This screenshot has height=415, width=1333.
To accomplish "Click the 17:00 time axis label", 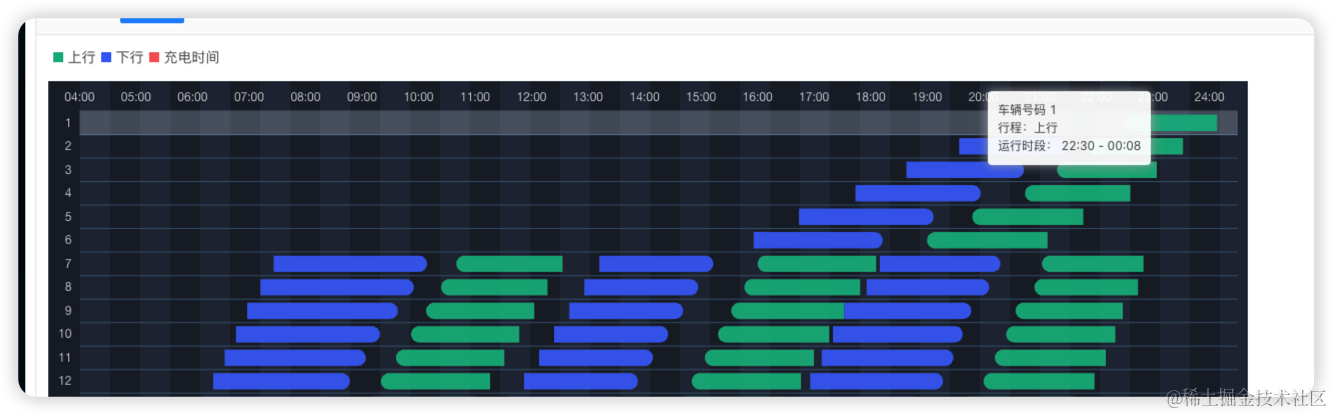I will point(814,97).
